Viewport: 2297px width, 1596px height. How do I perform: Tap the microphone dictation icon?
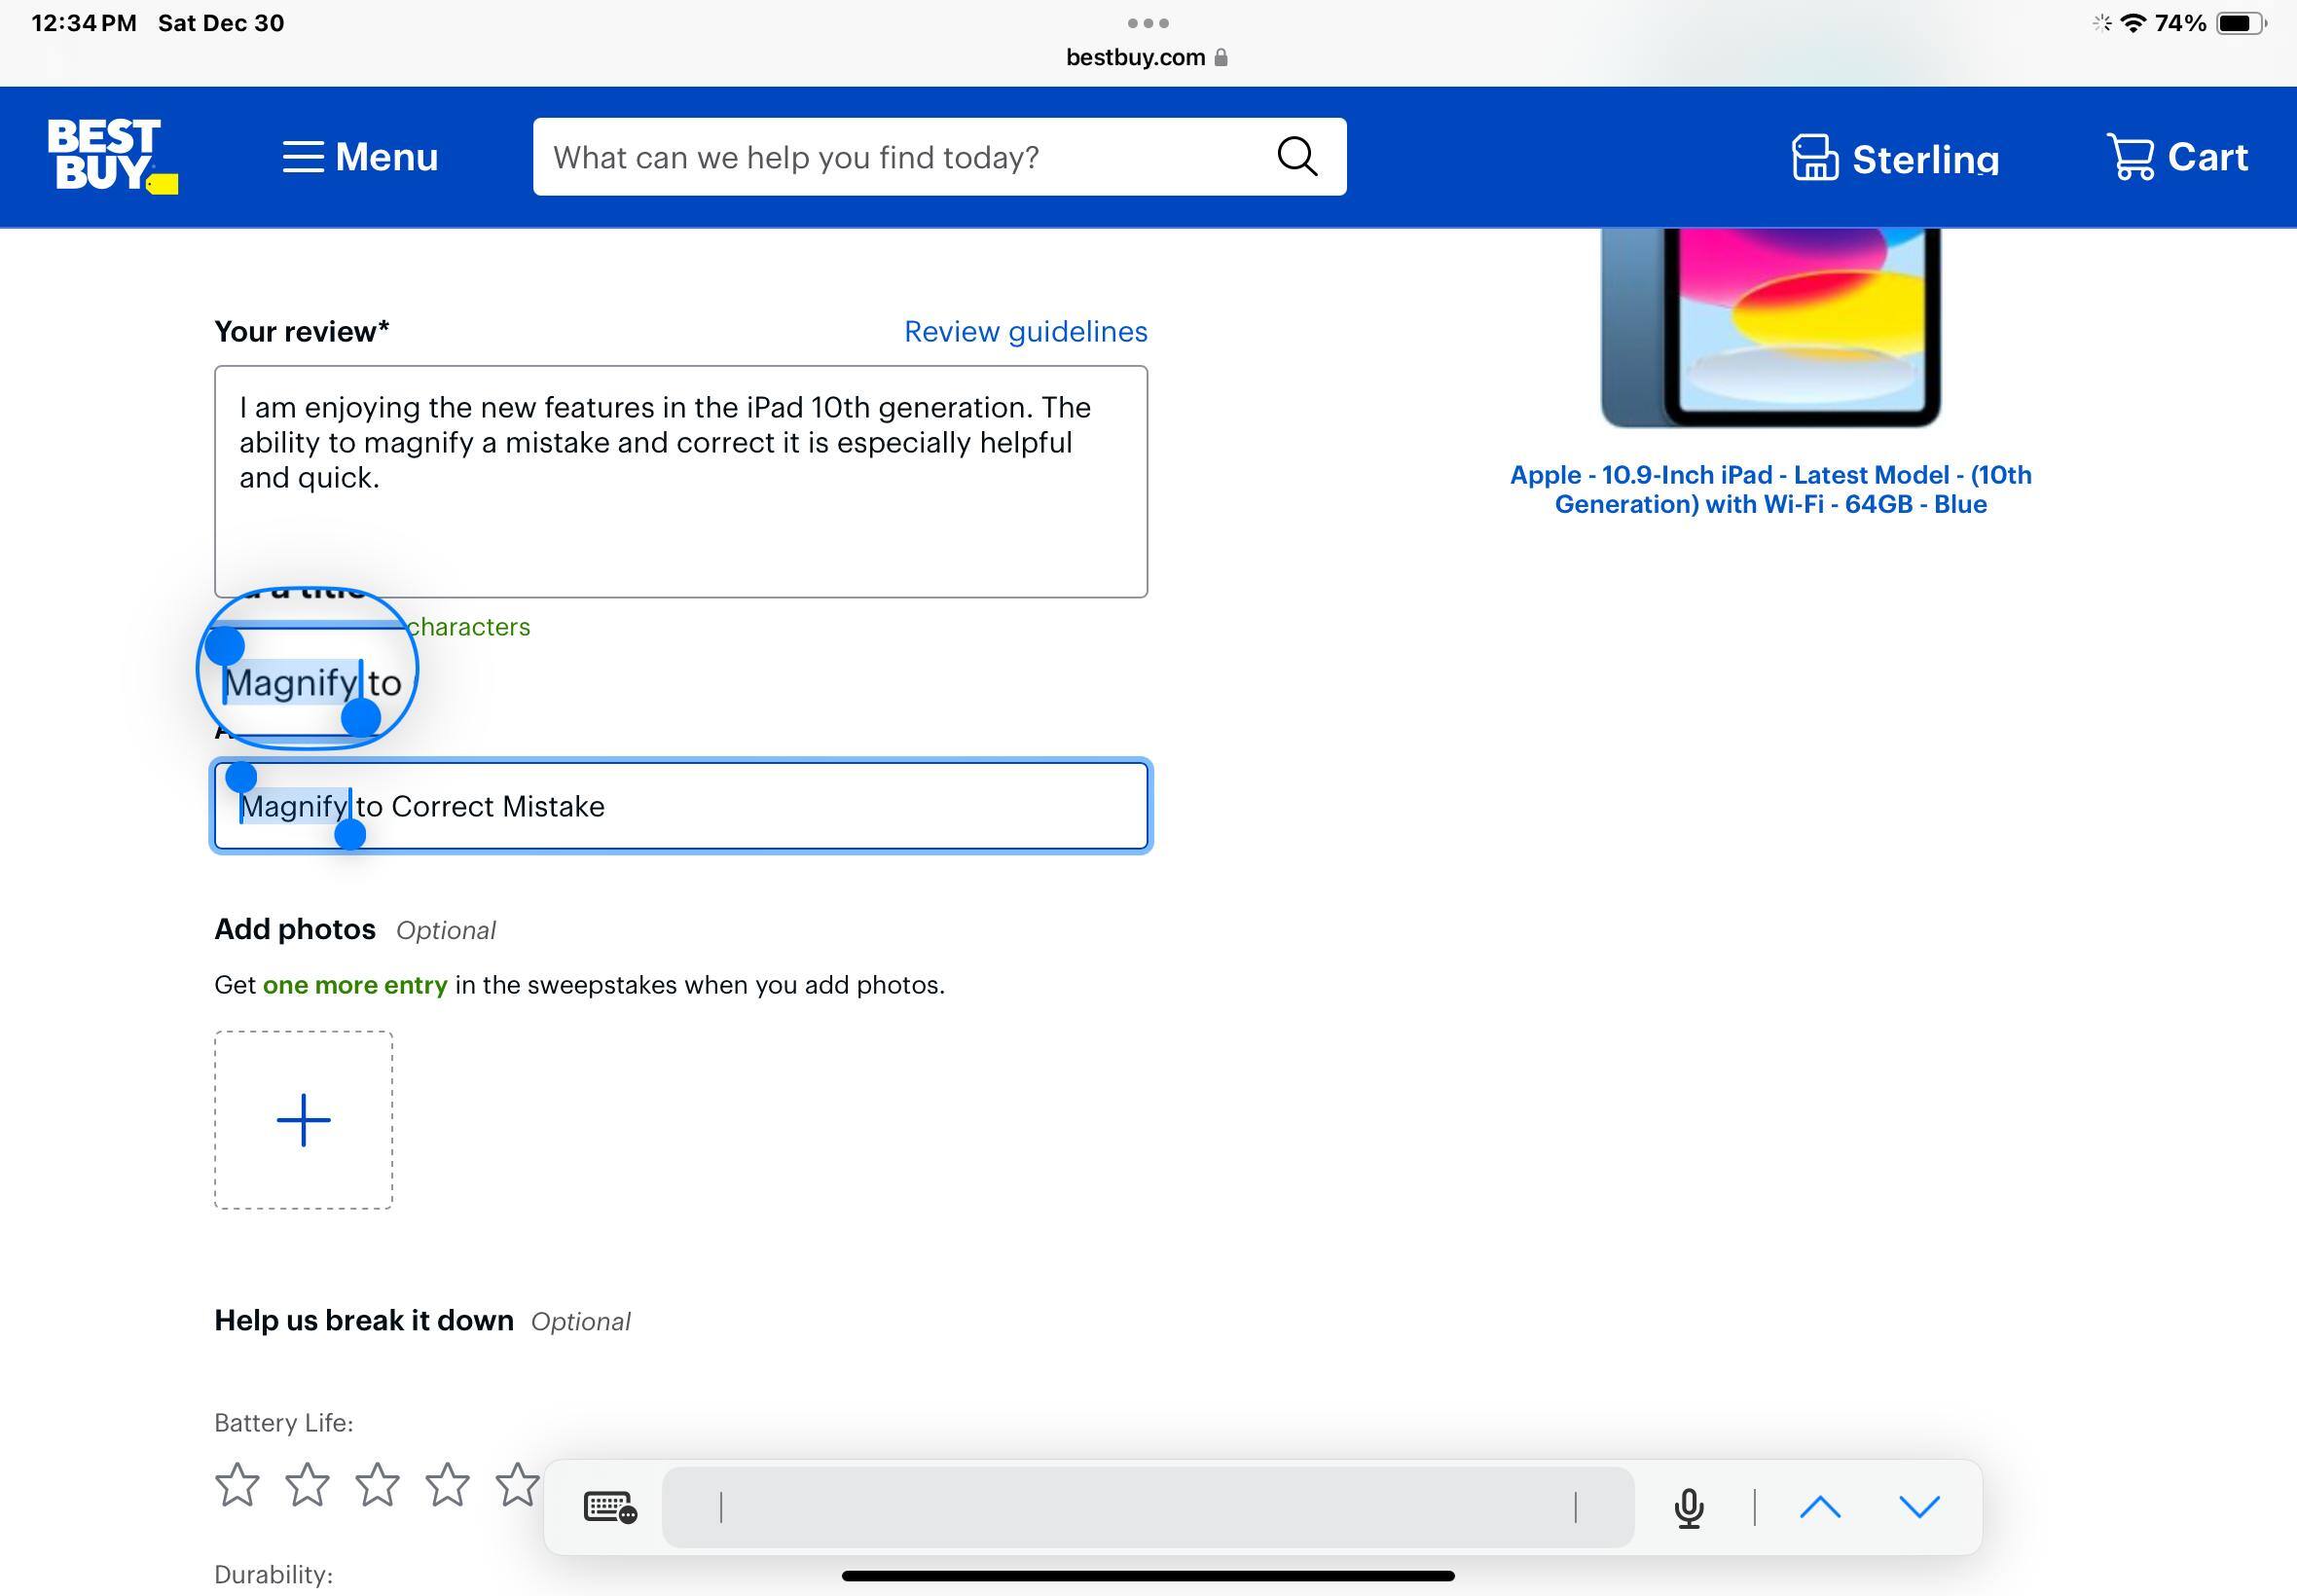pyautogui.click(x=1689, y=1507)
